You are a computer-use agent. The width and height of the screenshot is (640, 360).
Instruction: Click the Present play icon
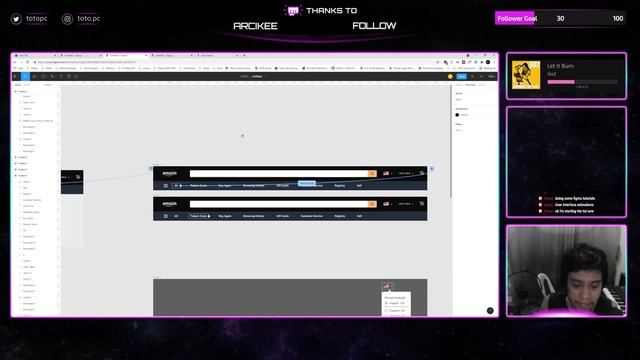click(x=473, y=76)
